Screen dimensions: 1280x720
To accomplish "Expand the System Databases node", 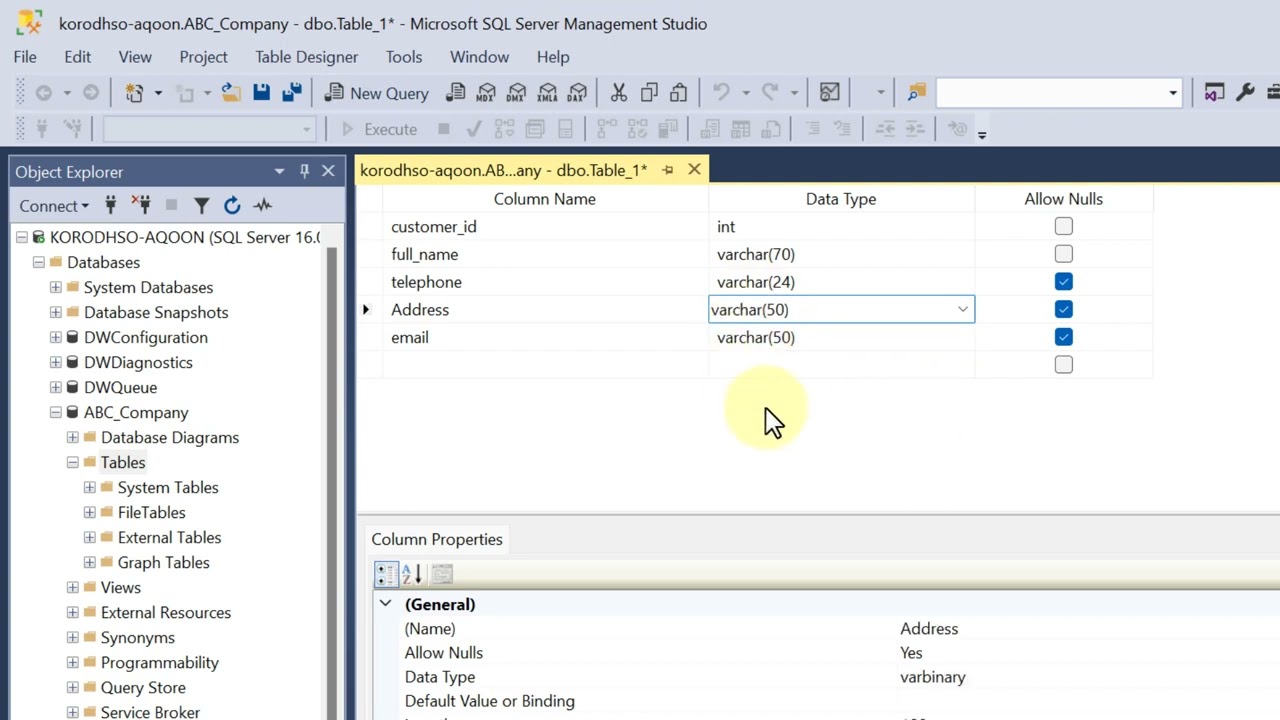I will (x=55, y=287).
